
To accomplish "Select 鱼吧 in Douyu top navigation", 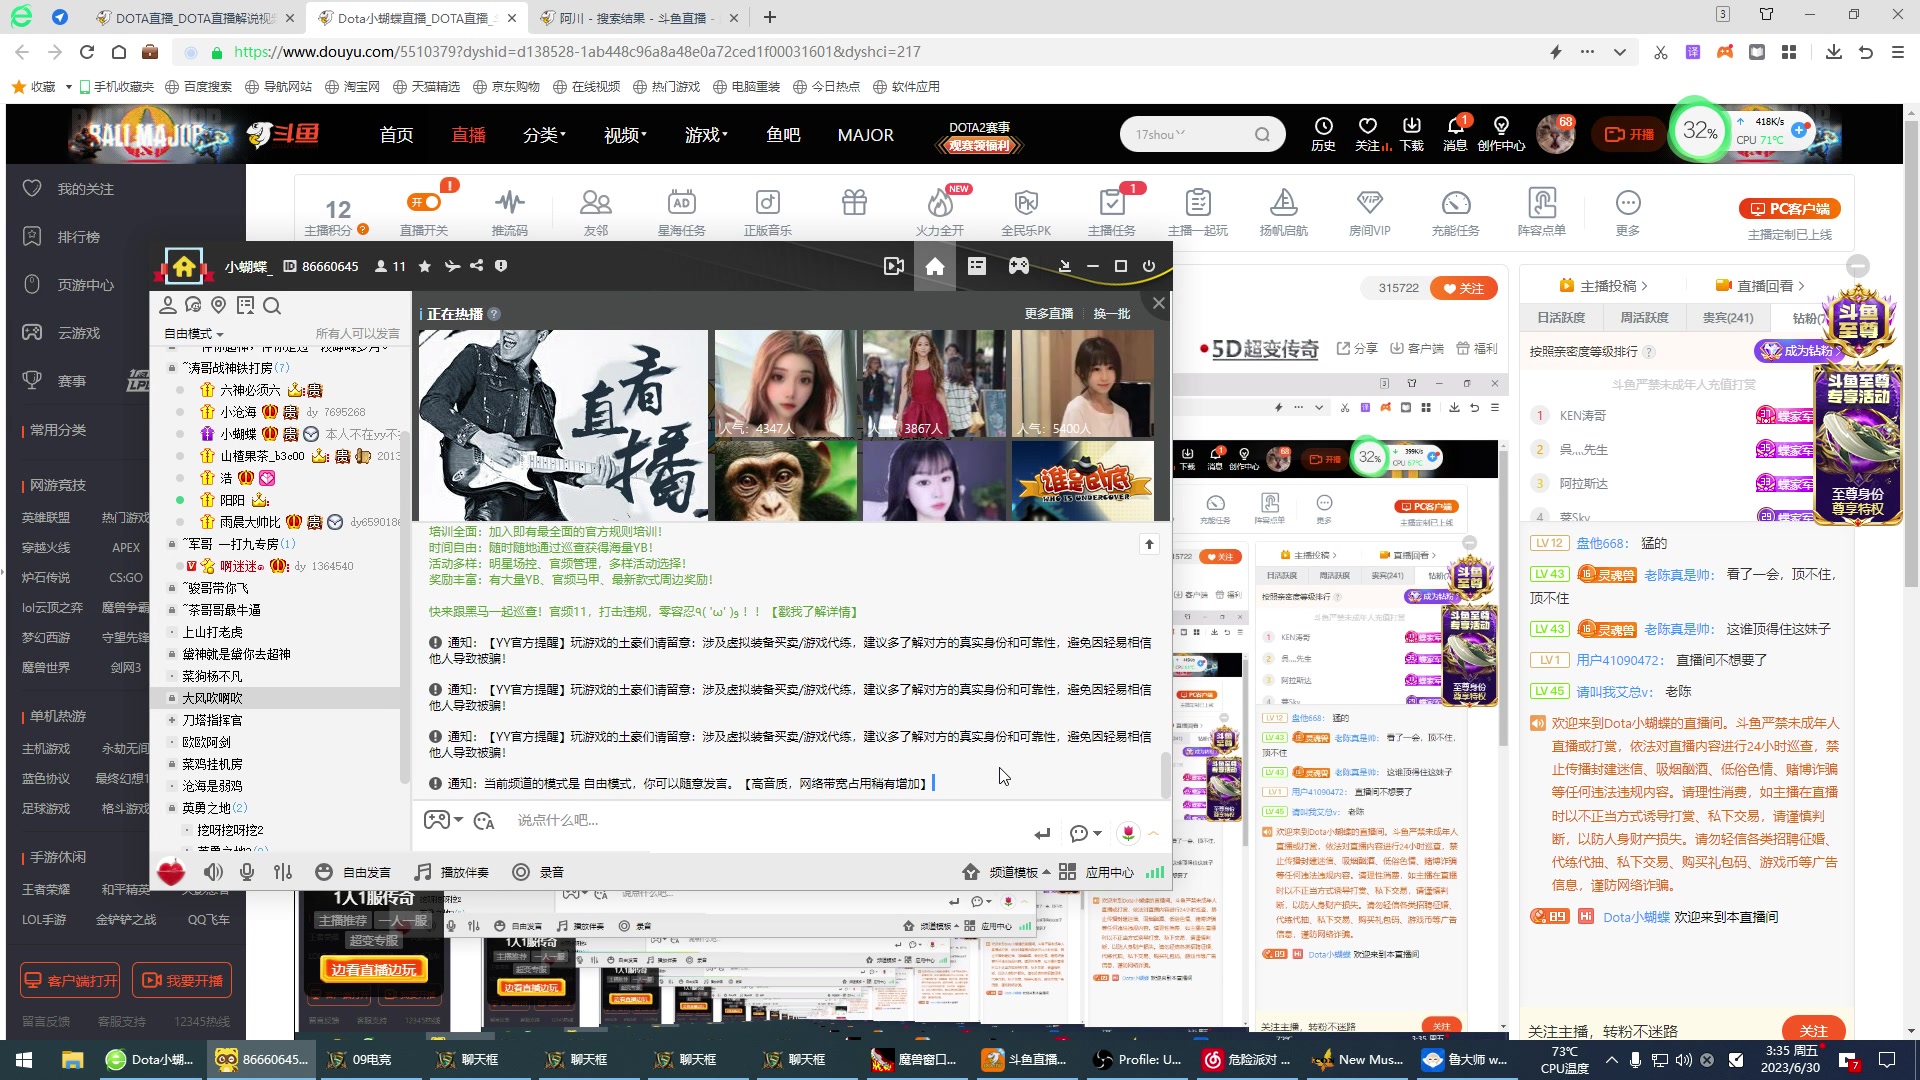I will [783, 135].
